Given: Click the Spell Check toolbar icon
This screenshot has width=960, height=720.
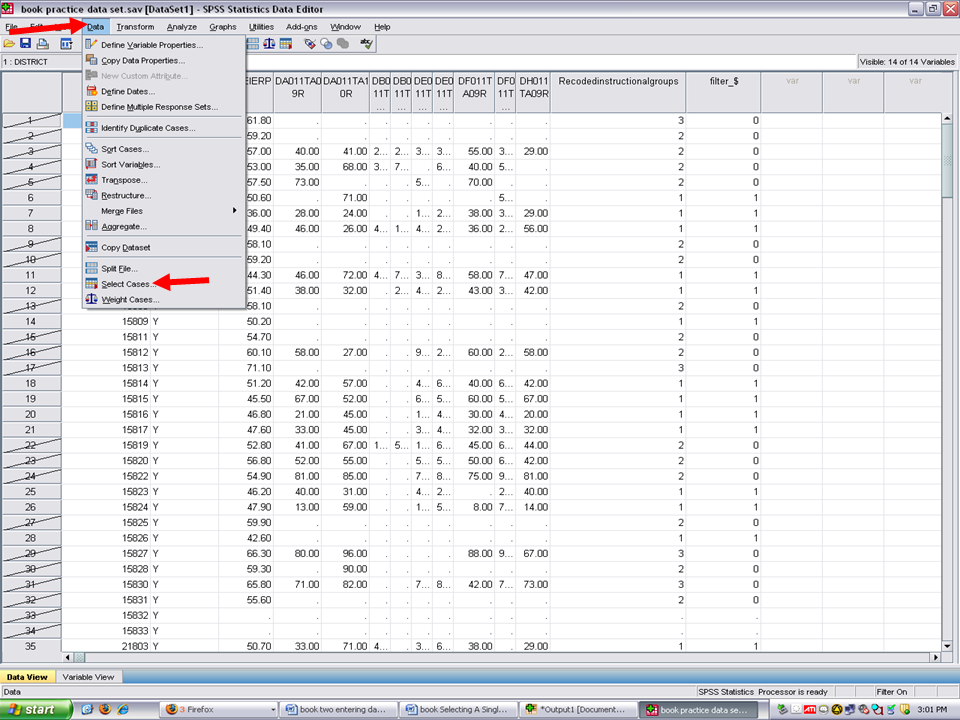Looking at the screenshot, I should tap(367, 44).
